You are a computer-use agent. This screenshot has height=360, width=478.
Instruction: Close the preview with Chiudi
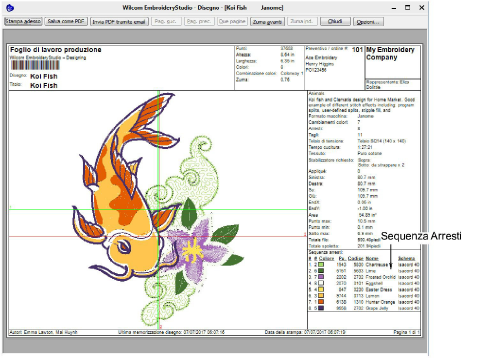[x=335, y=22]
